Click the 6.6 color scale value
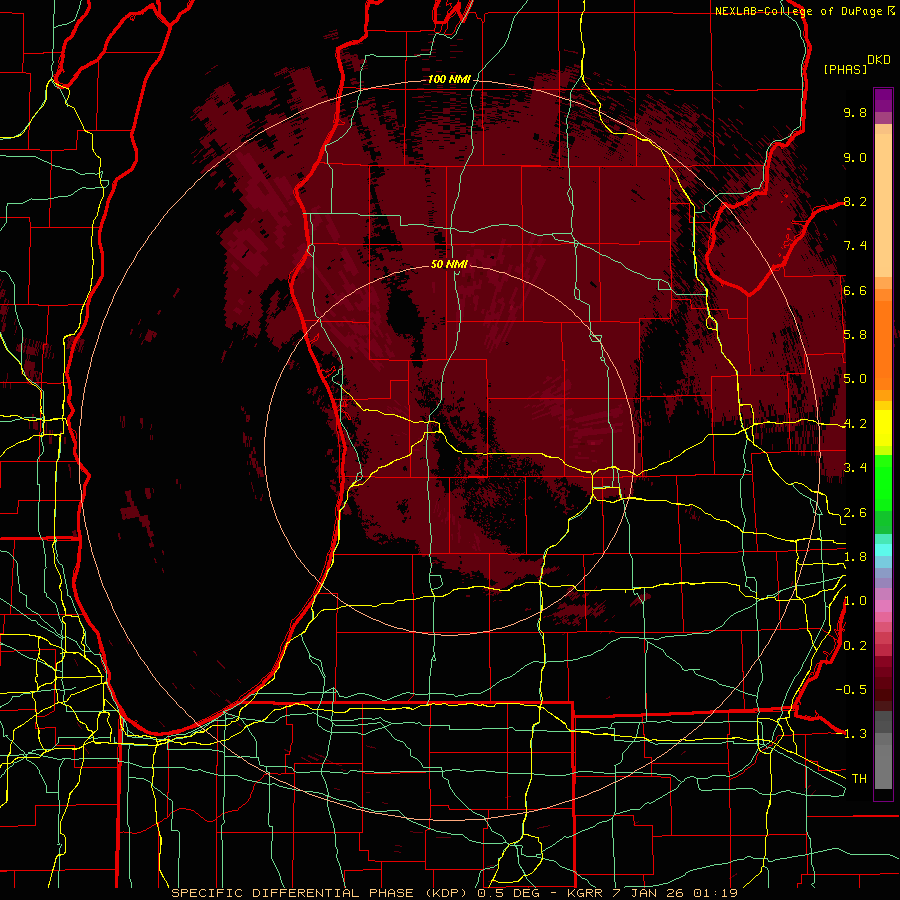The height and width of the screenshot is (900, 900). pyautogui.click(x=855, y=290)
